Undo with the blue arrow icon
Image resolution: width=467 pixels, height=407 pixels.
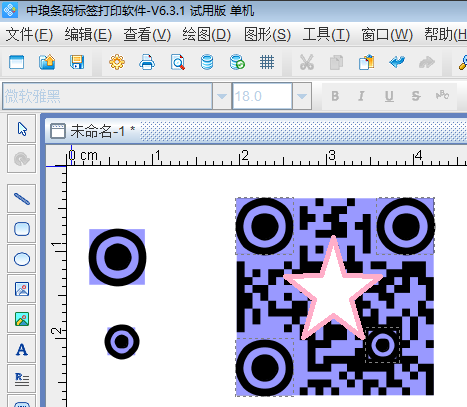(397, 62)
